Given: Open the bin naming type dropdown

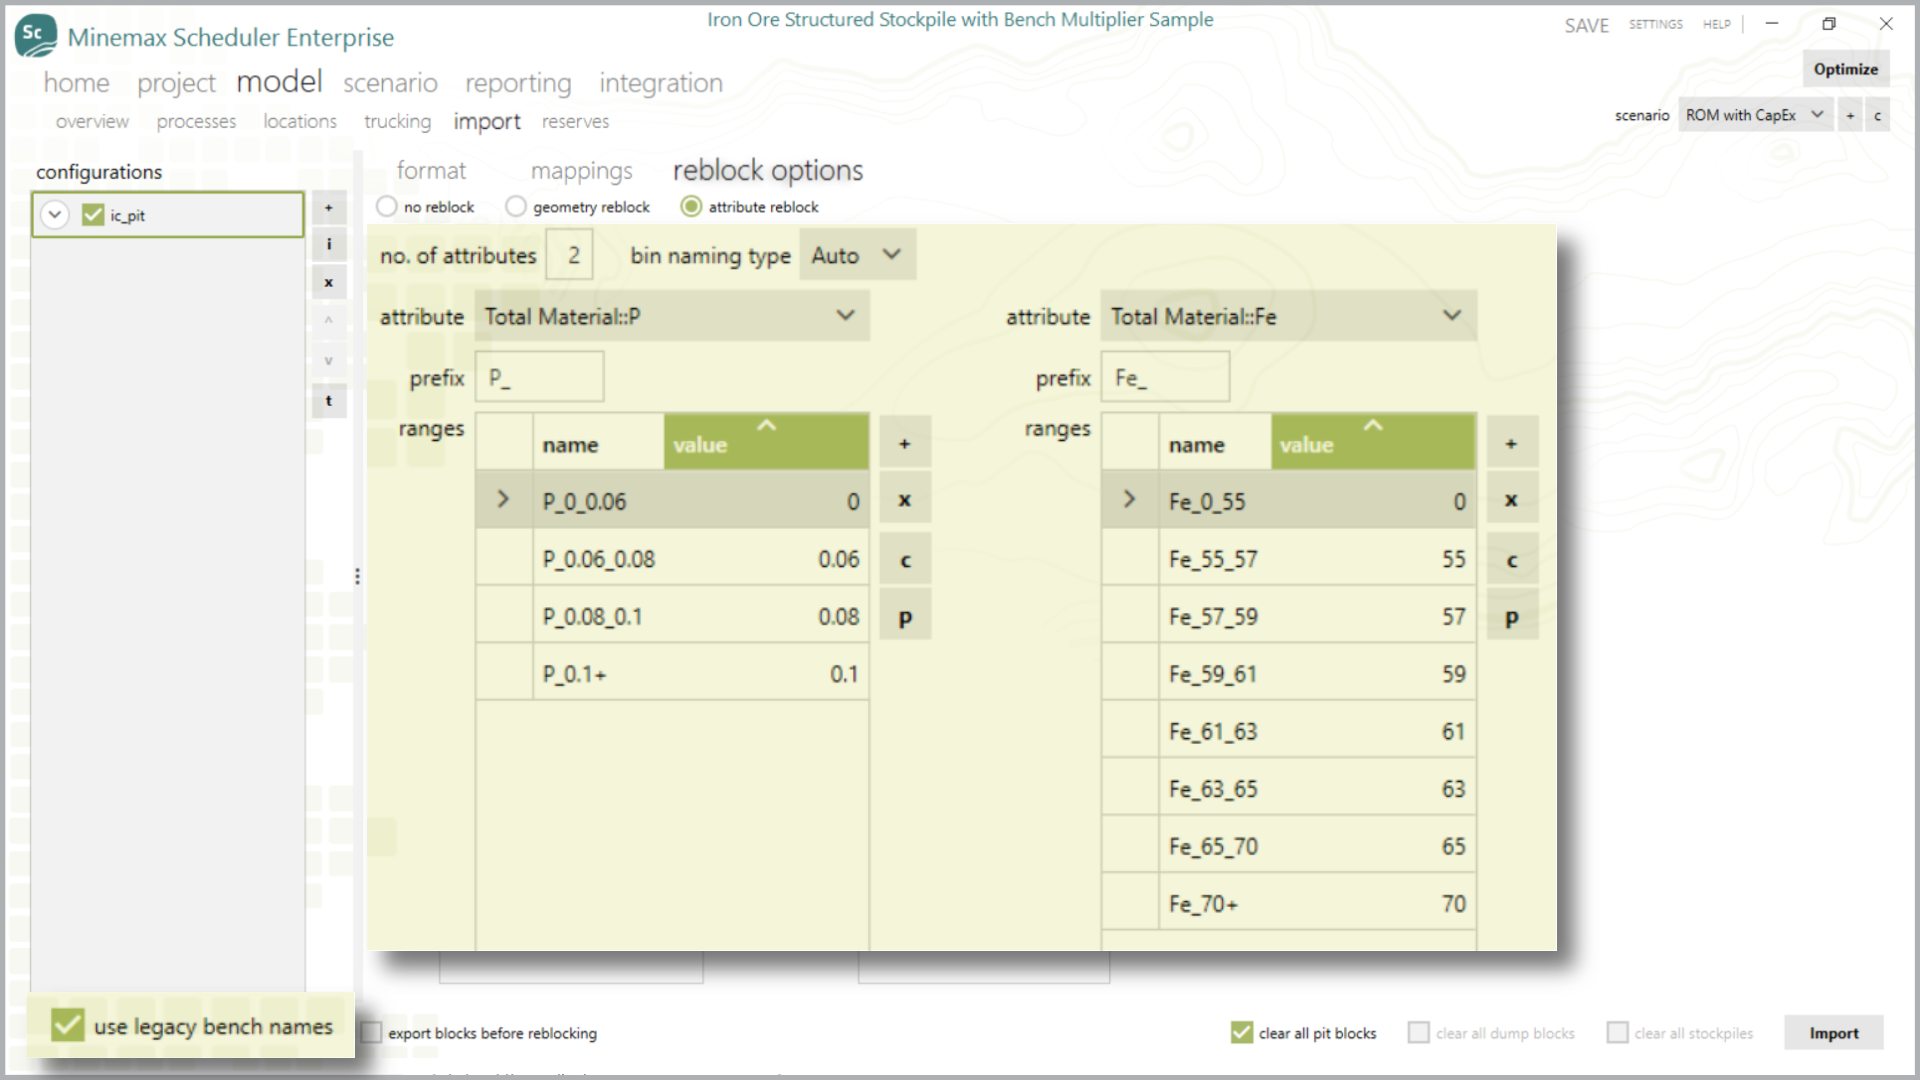Looking at the screenshot, I should [x=858, y=255].
